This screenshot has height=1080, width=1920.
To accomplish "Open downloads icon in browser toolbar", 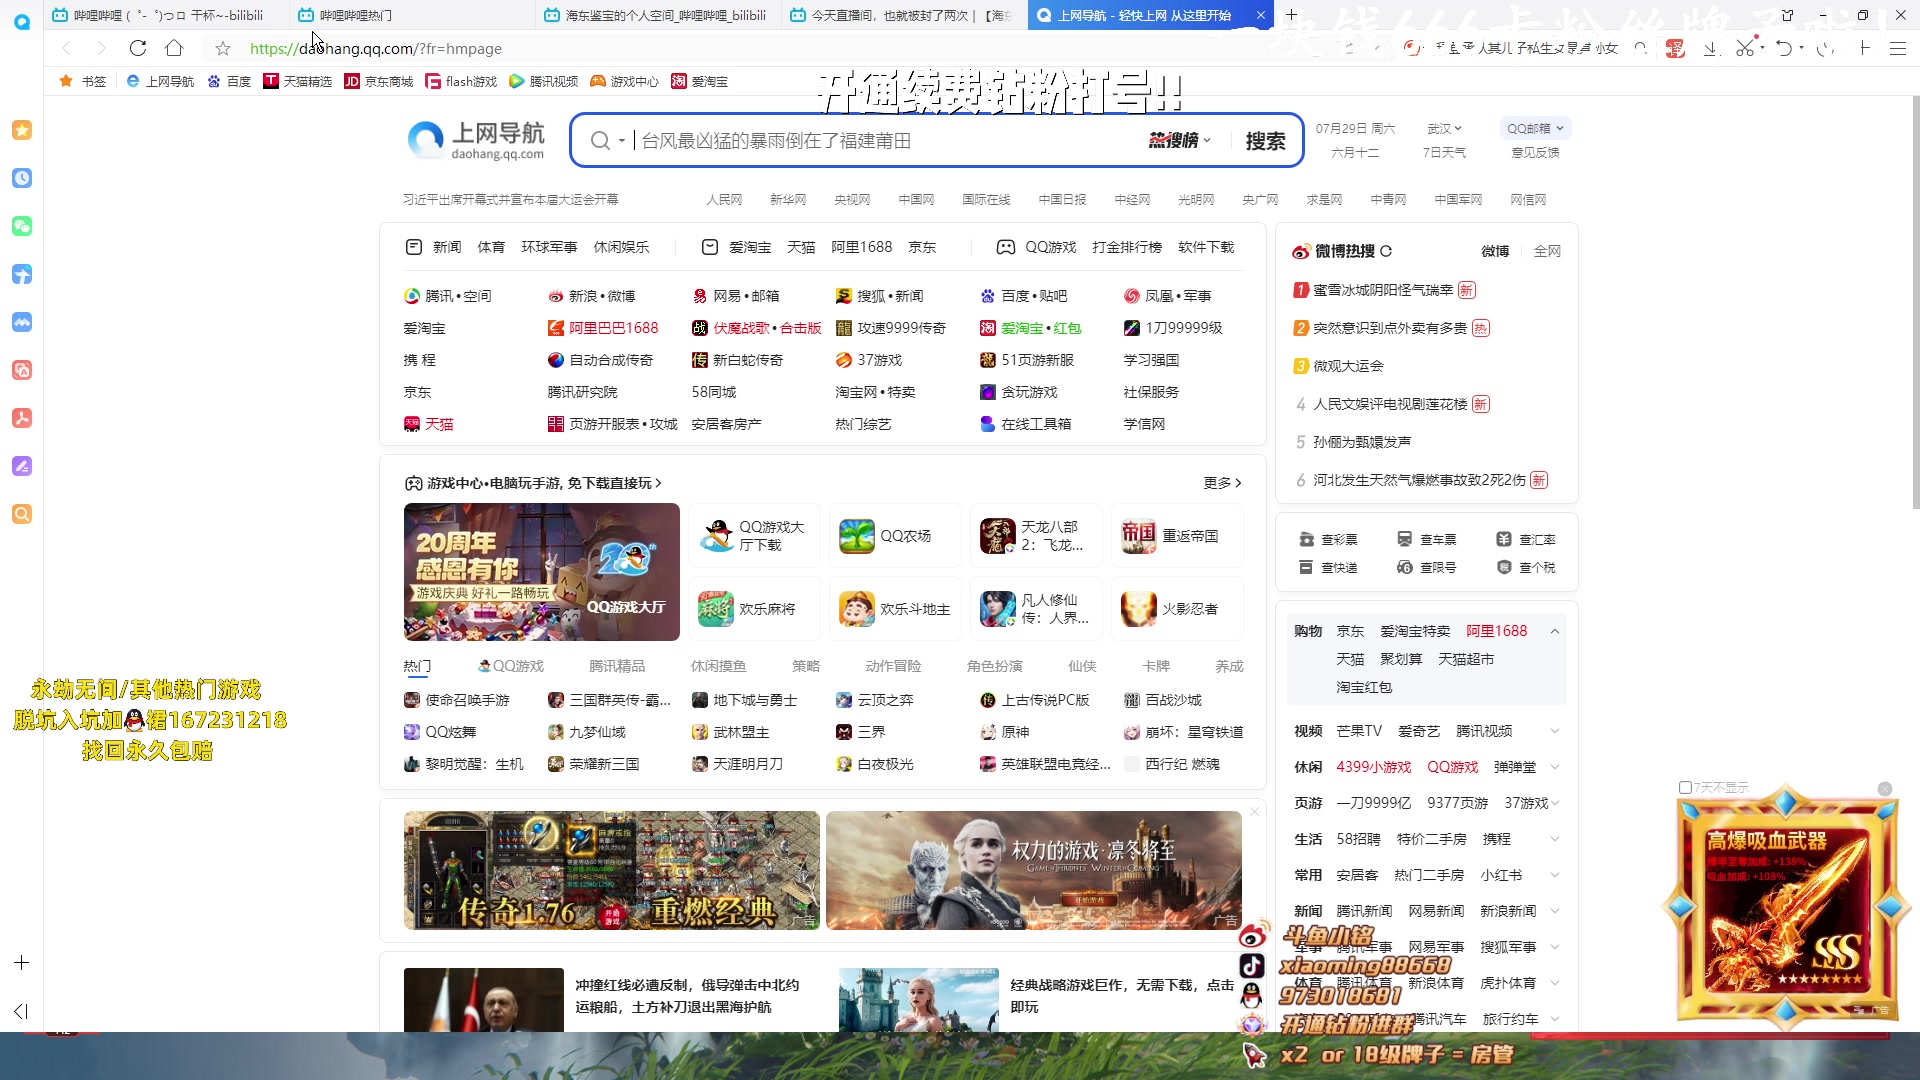I will [x=1710, y=48].
